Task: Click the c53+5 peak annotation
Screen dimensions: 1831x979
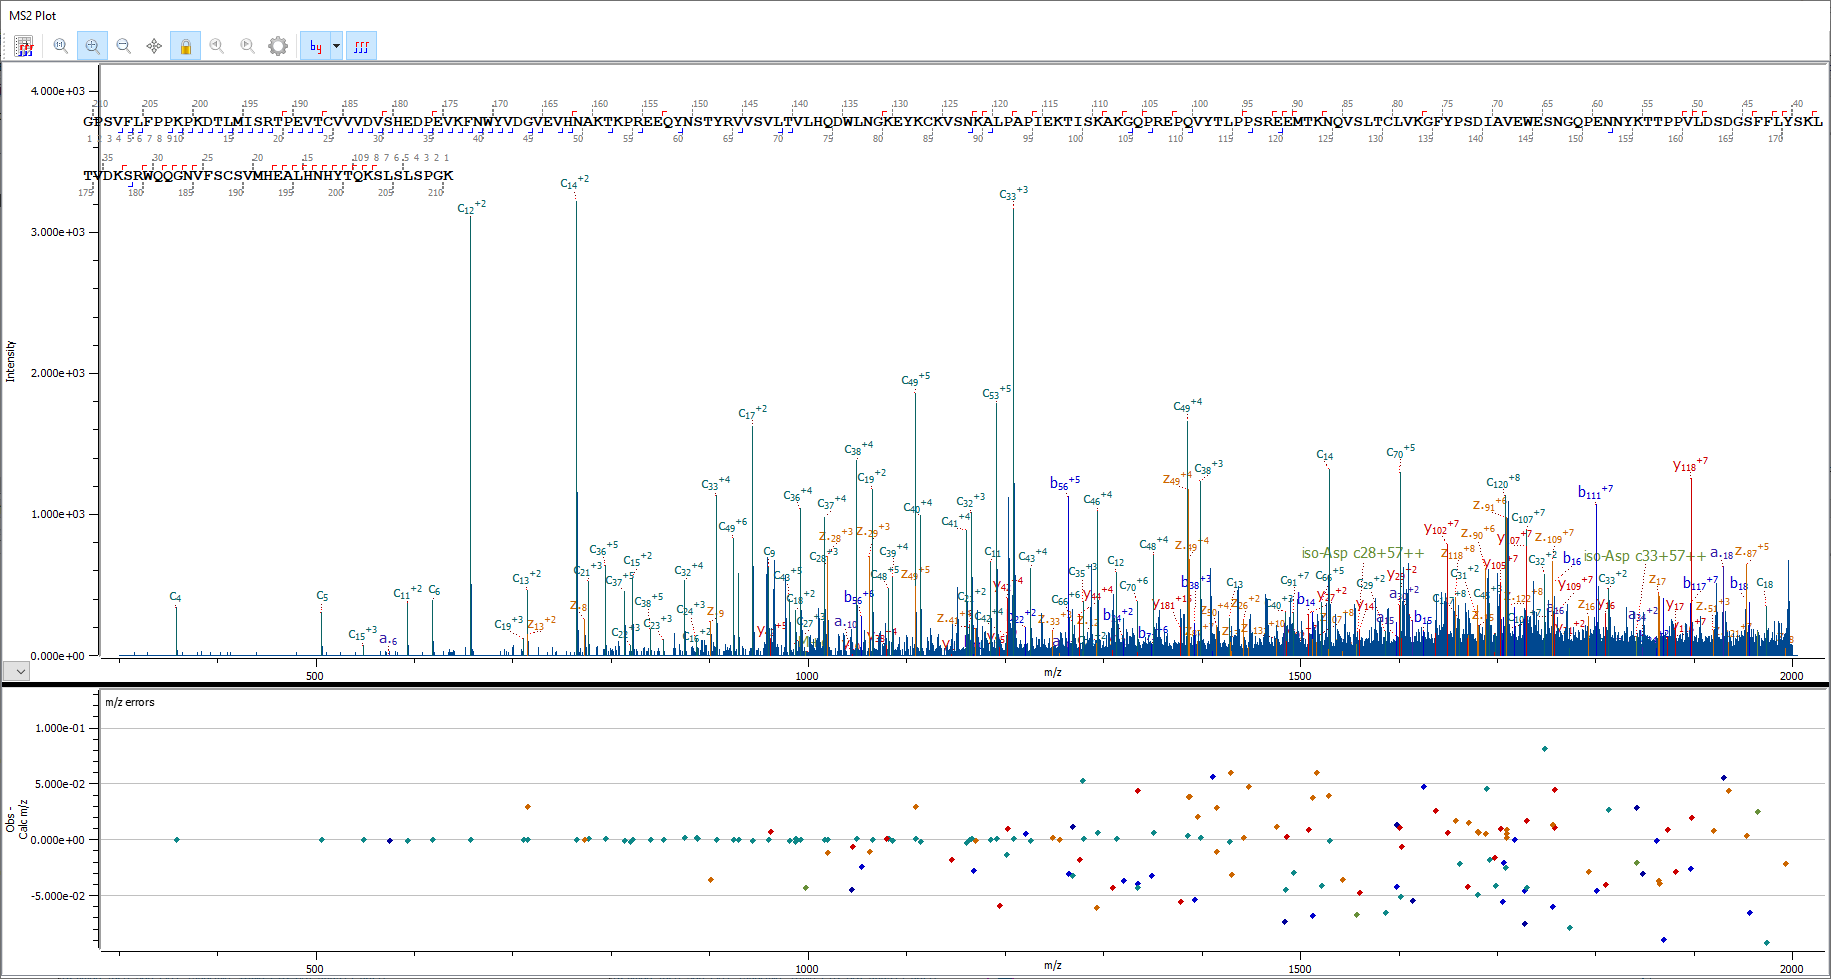Action: pyautogui.click(x=996, y=392)
